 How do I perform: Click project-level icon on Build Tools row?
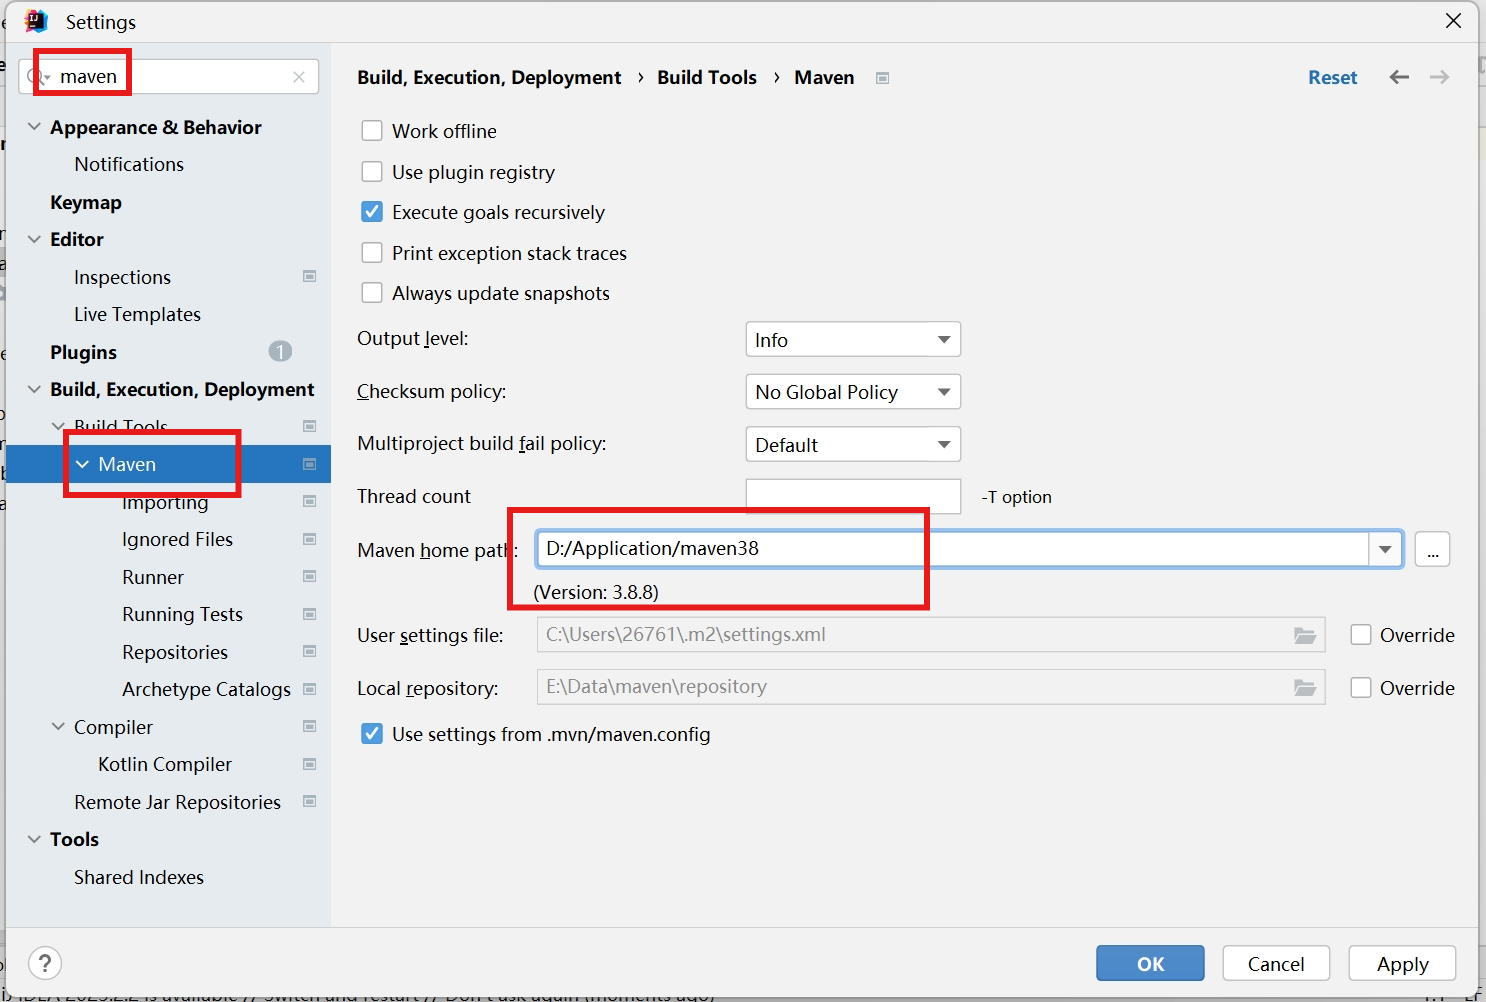tap(310, 426)
